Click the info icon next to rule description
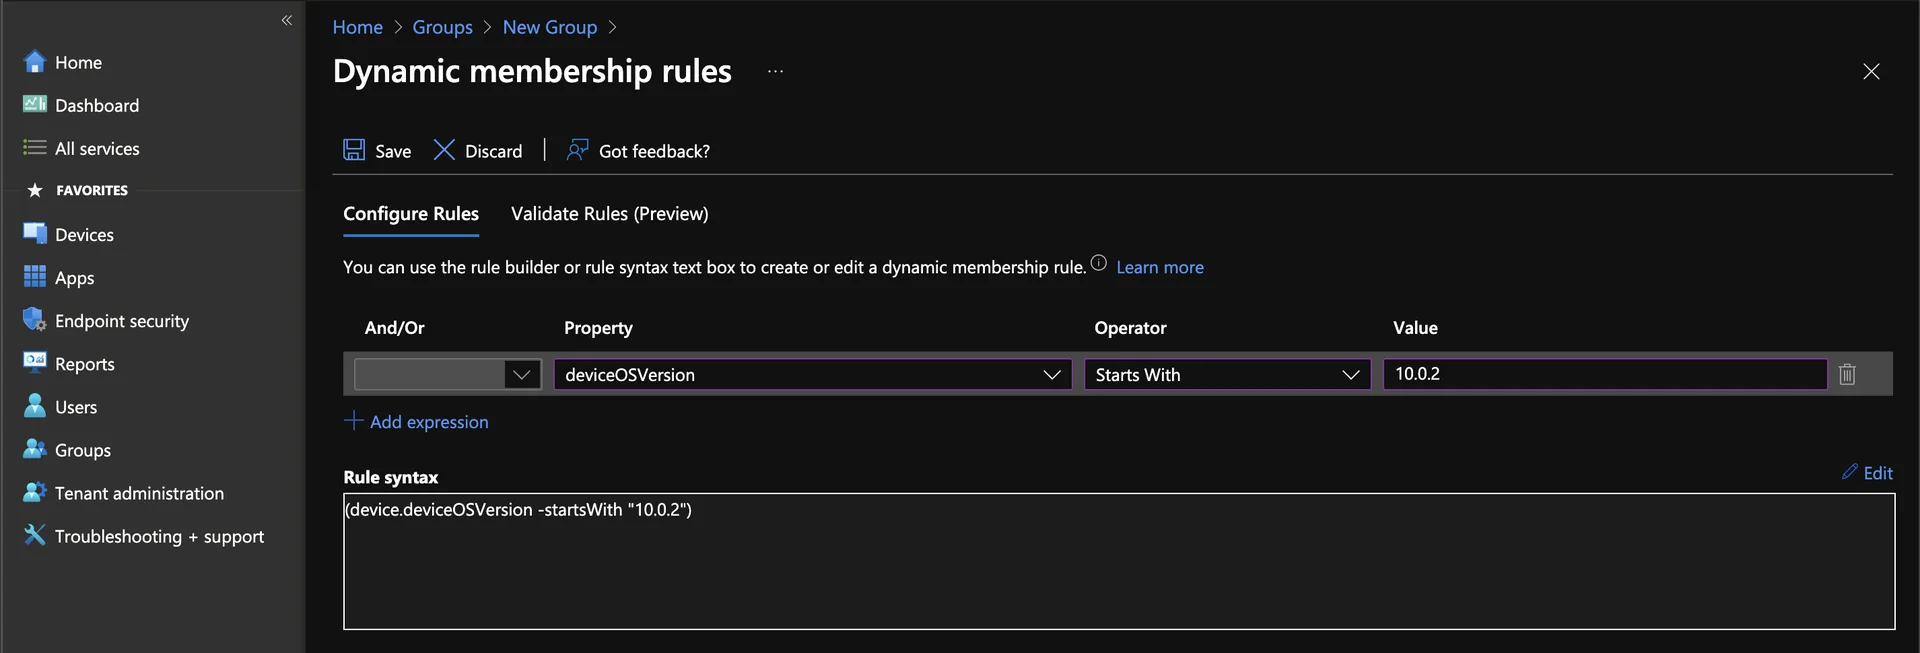The height and width of the screenshot is (653, 1920). click(1098, 263)
